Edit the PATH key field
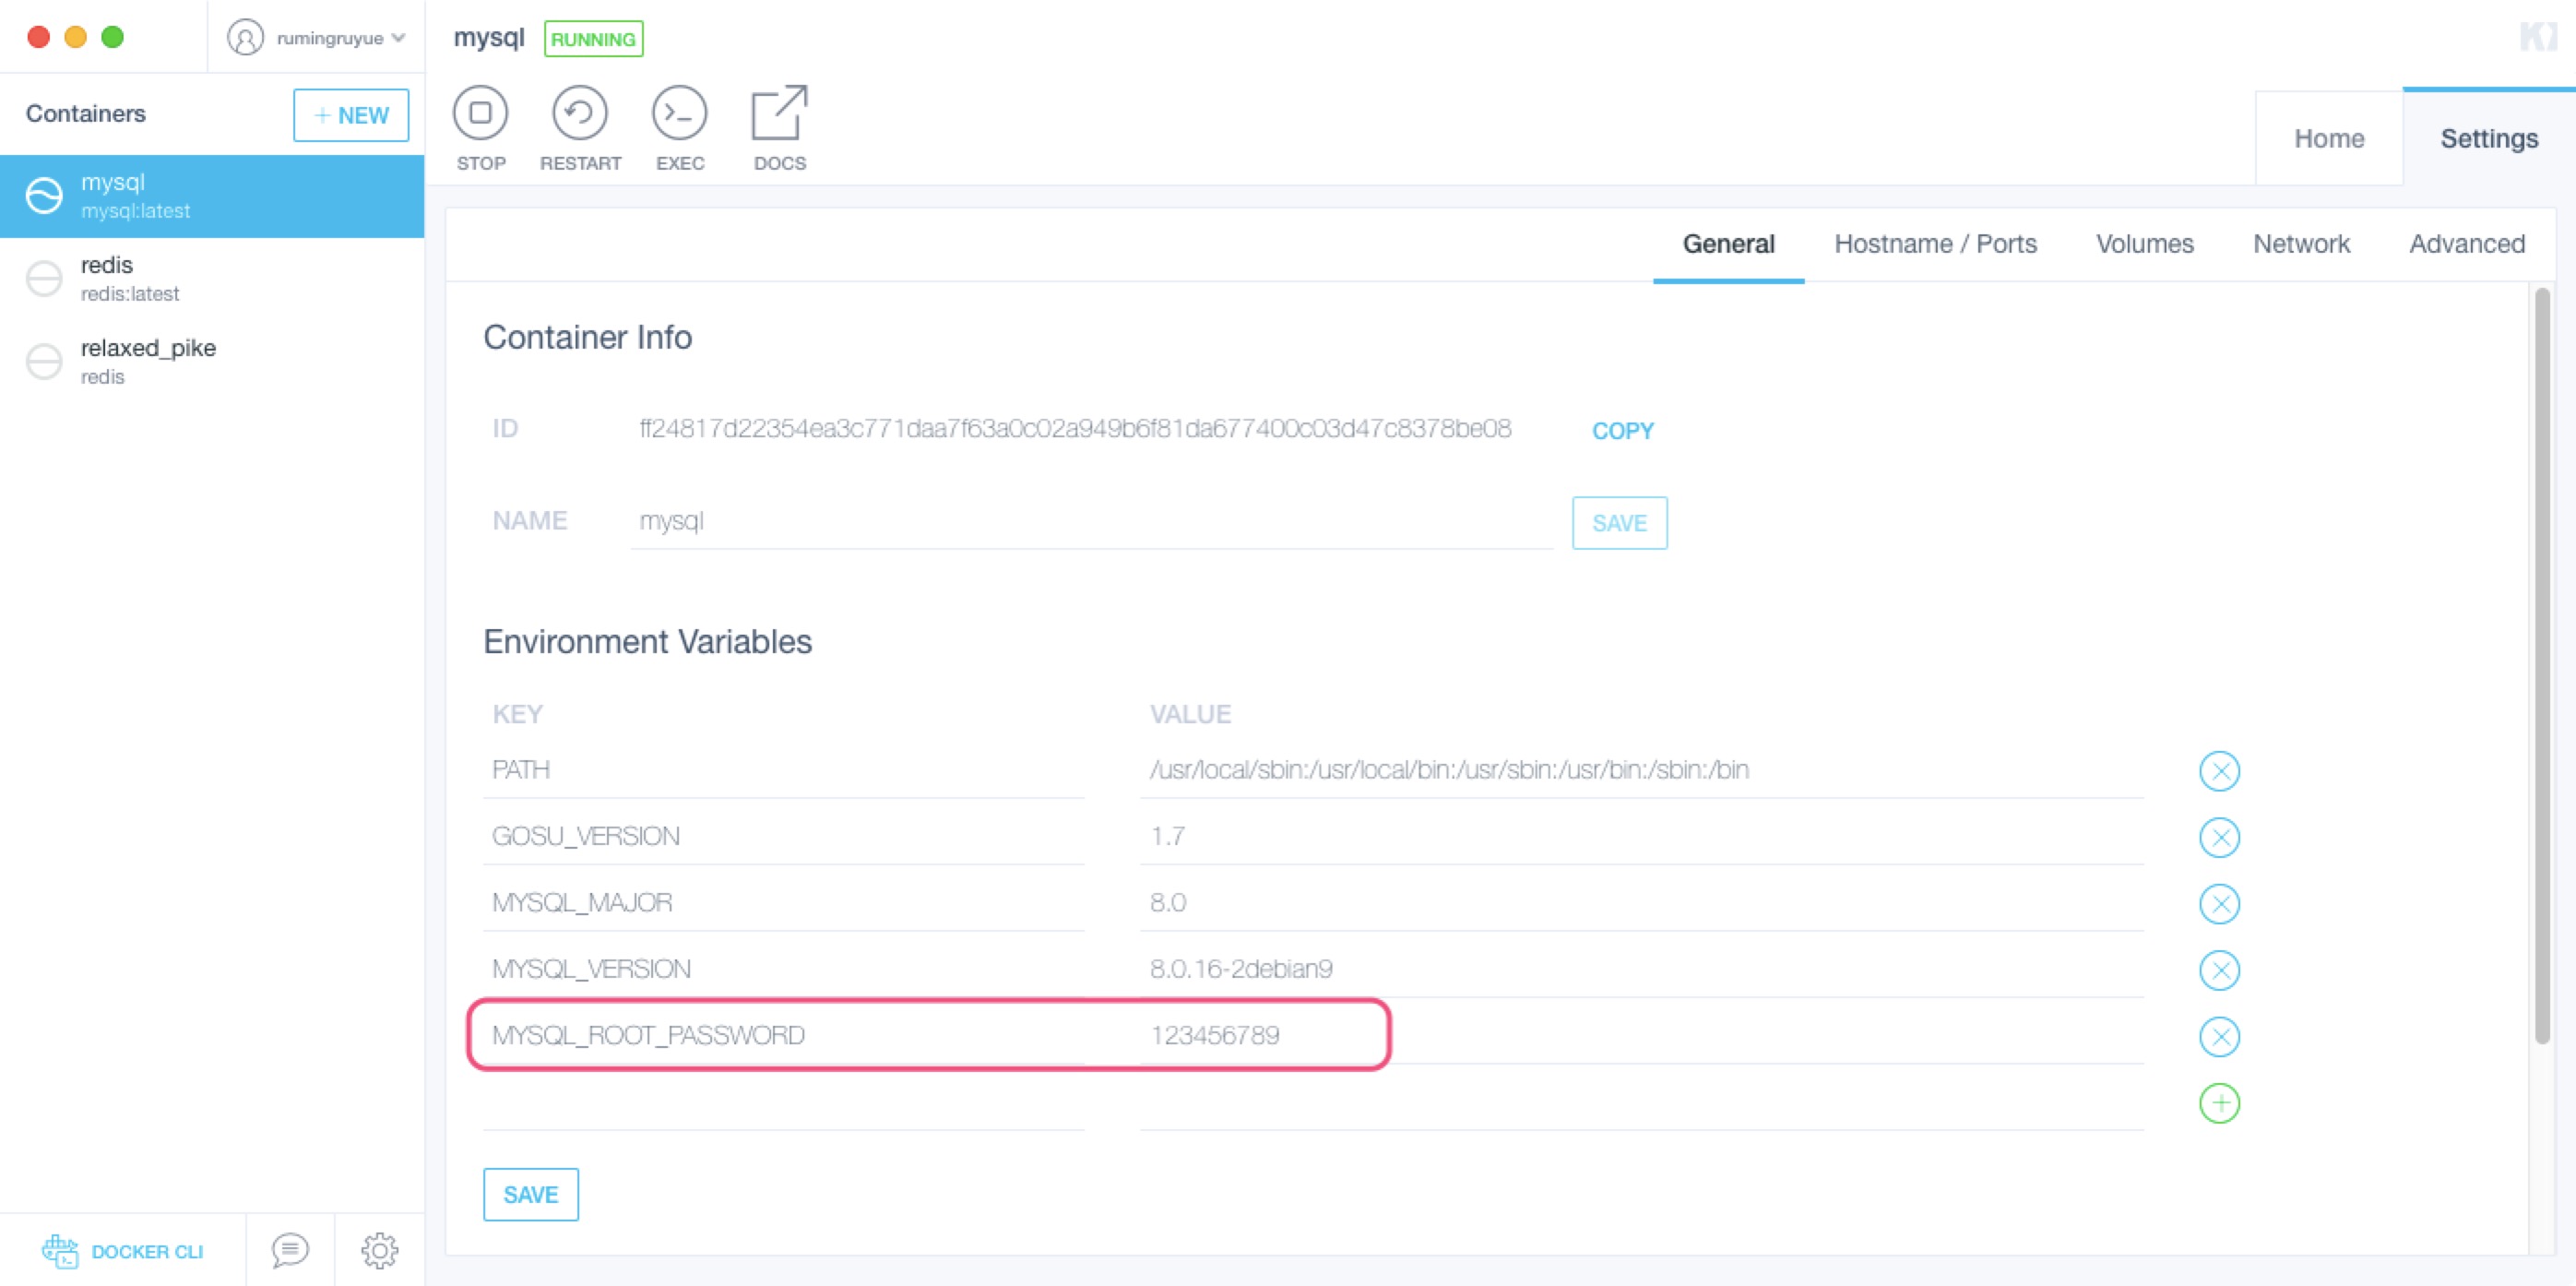Viewport: 2576px width, 1286px height. pos(784,770)
